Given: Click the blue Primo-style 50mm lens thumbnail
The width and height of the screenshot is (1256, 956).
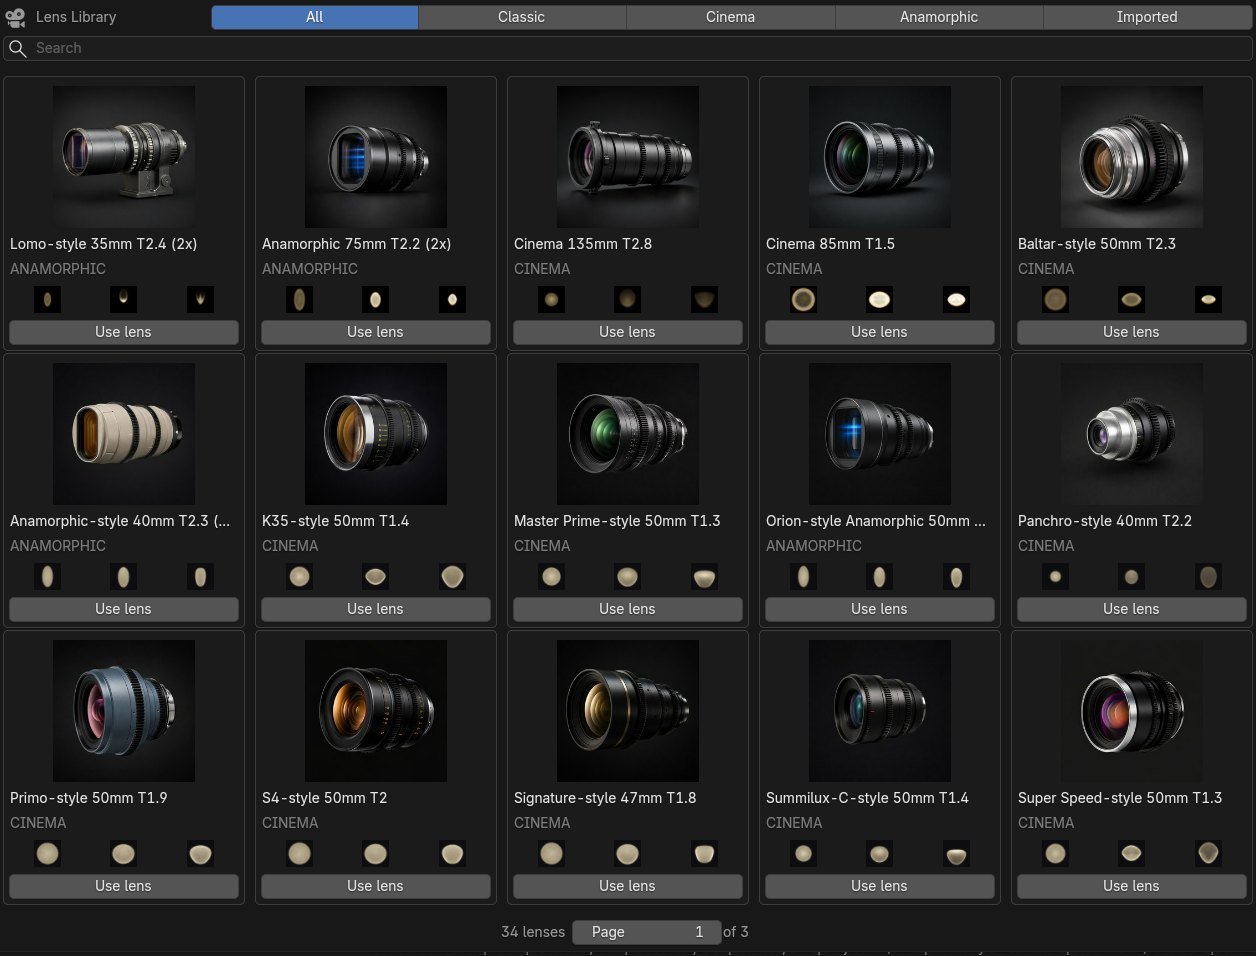Looking at the screenshot, I should click(124, 711).
